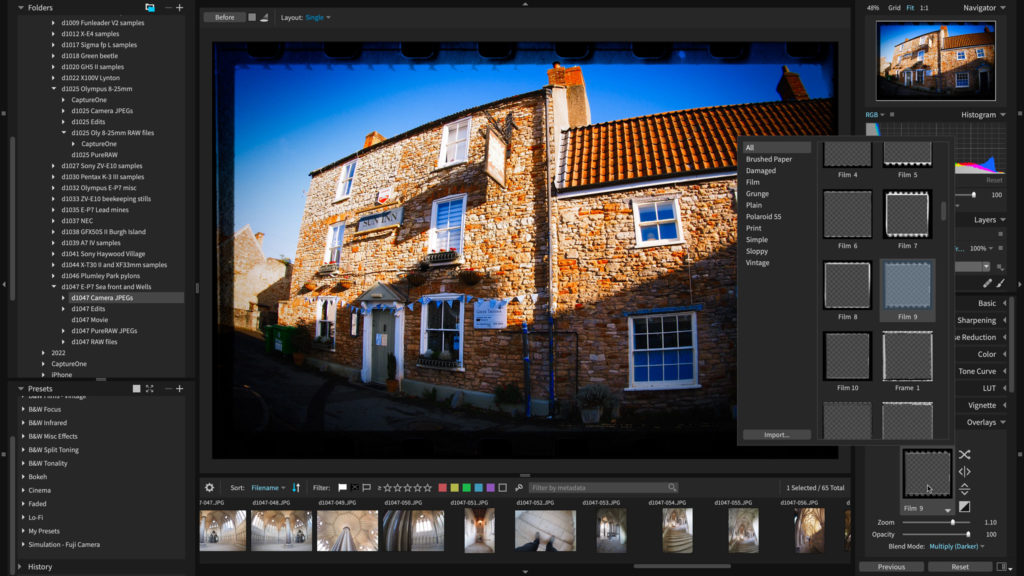The width and height of the screenshot is (1024, 576).
Task: Click the solid square view icon near Before
Action: [x=252, y=18]
